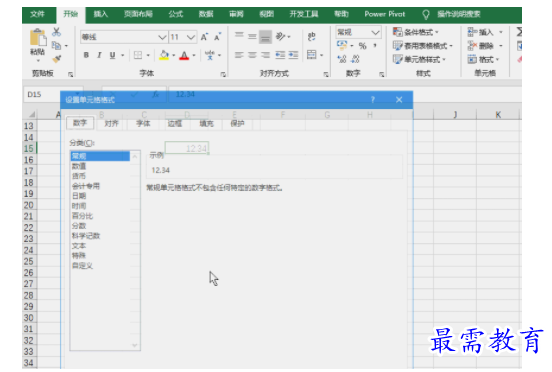Screen dimensions: 552x372
Task: Click the Bold formatting icon
Action: pos(86,55)
